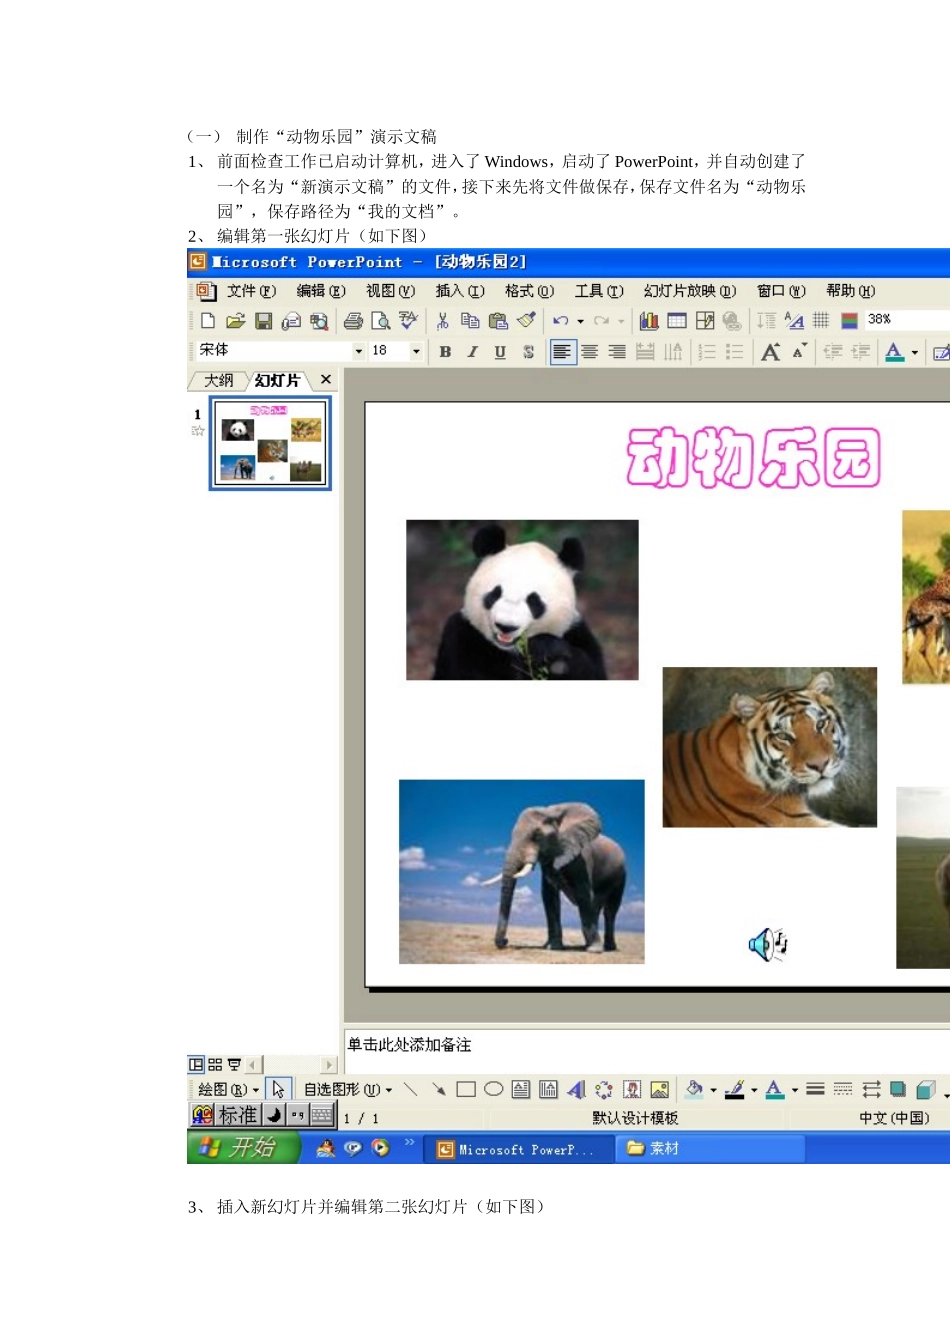Switch to the 大纲 outline tab

[218, 380]
